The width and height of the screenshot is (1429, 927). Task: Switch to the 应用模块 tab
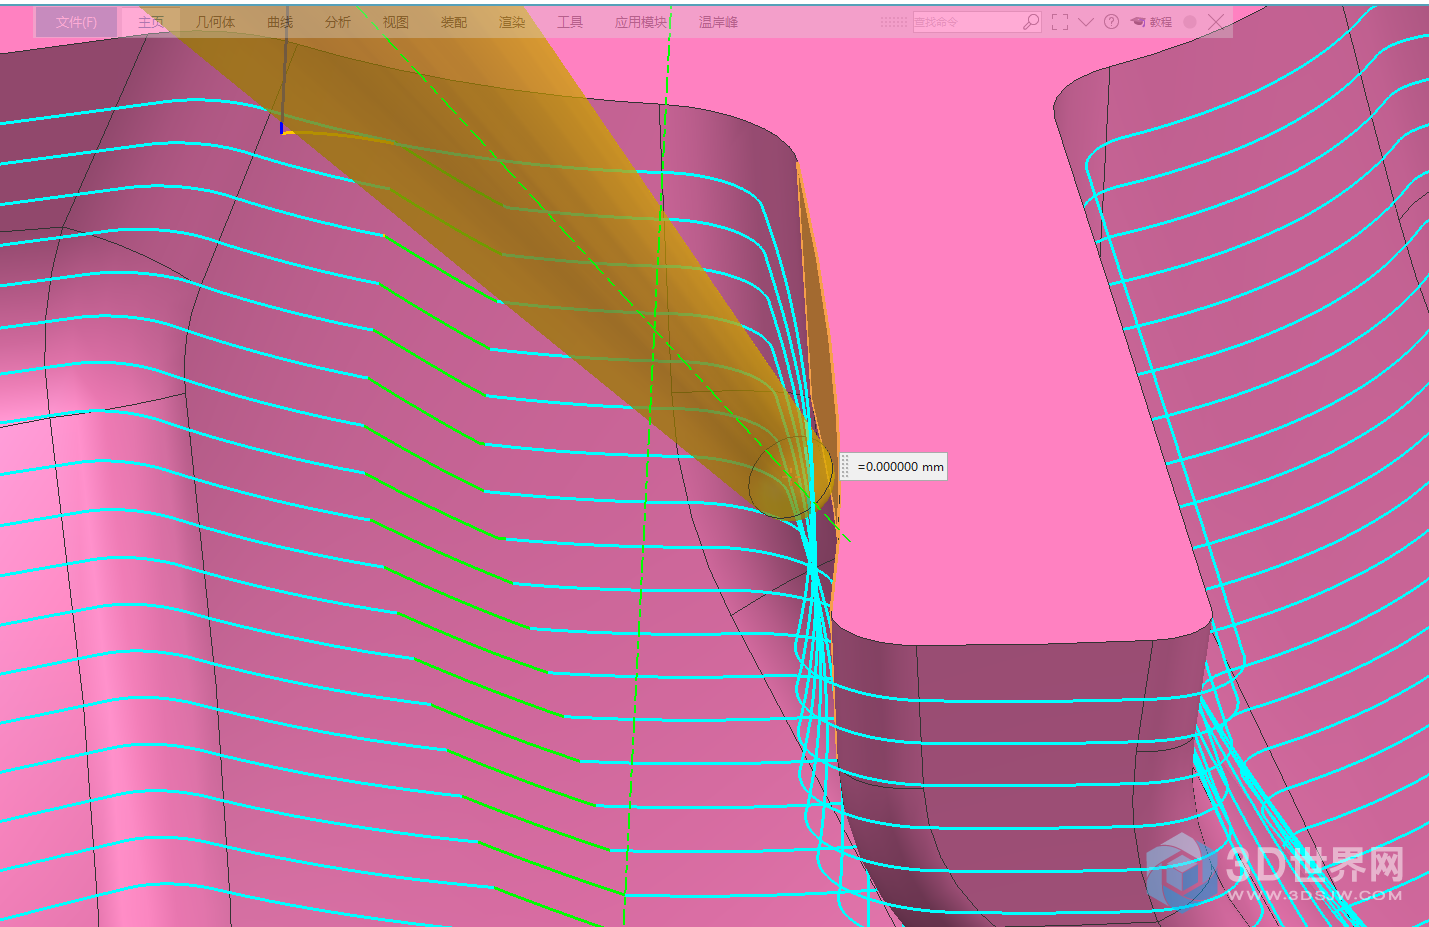coord(641,22)
